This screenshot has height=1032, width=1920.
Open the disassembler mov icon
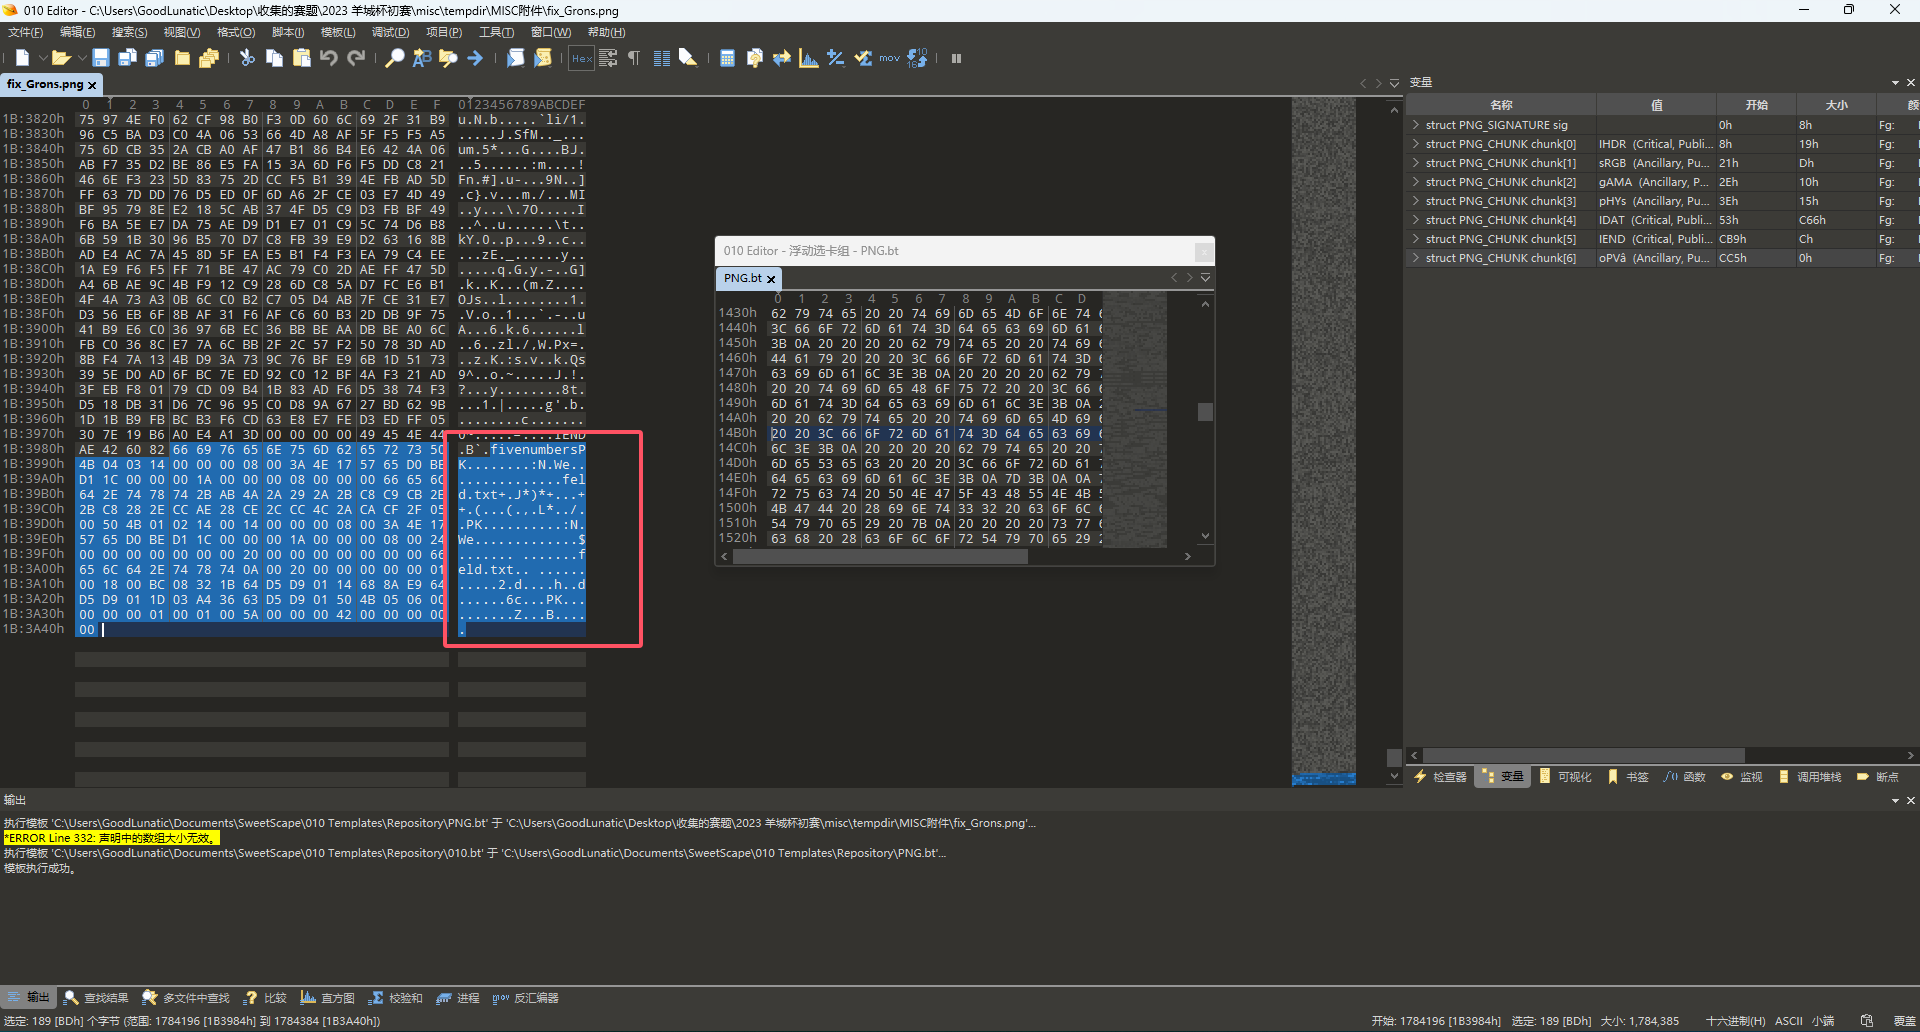pyautogui.click(x=889, y=58)
